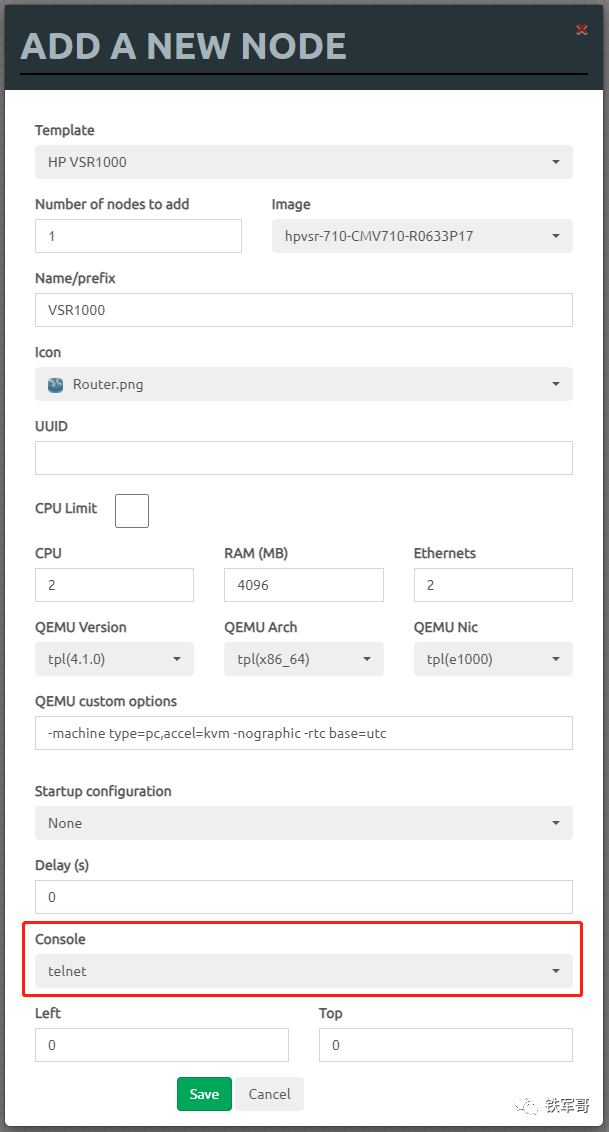Image resolution: width=609 pixels, height=1132 pixels.
Task: Expand the Image dropdown list
Action: (422, 236)
